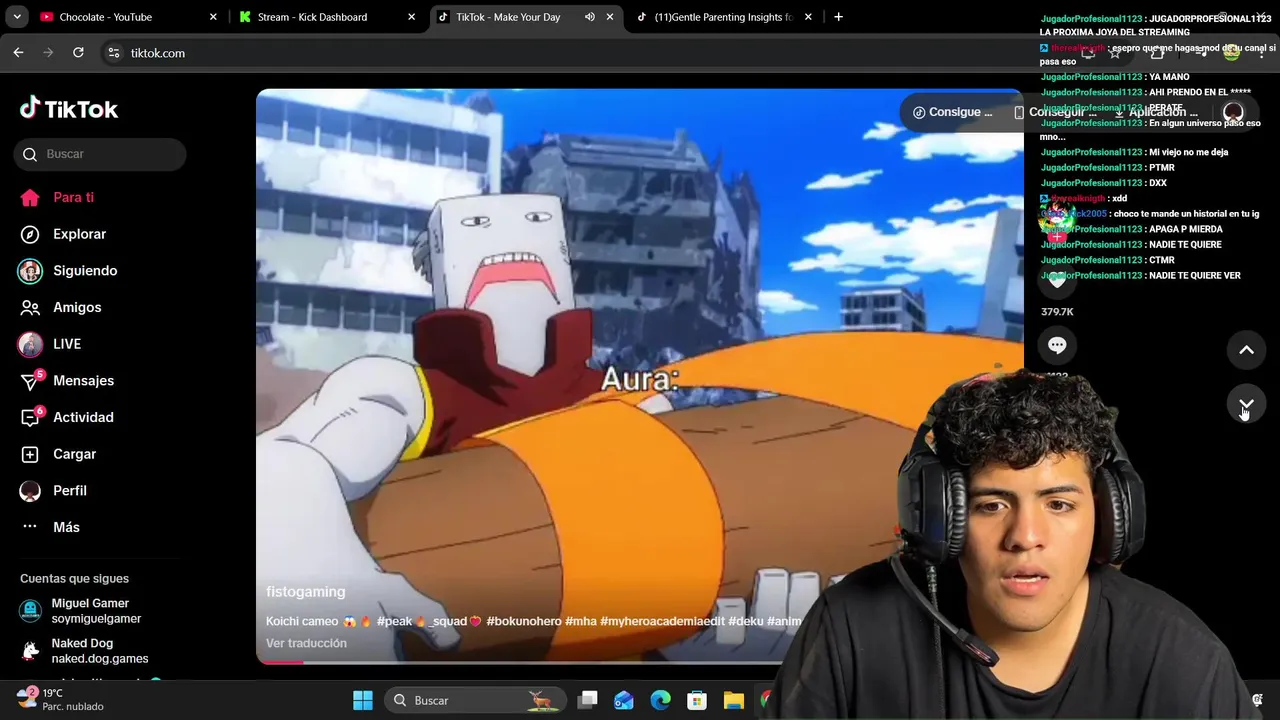Open fistogaming creator profile
1280x720 pixels.
tap(305, 592)
